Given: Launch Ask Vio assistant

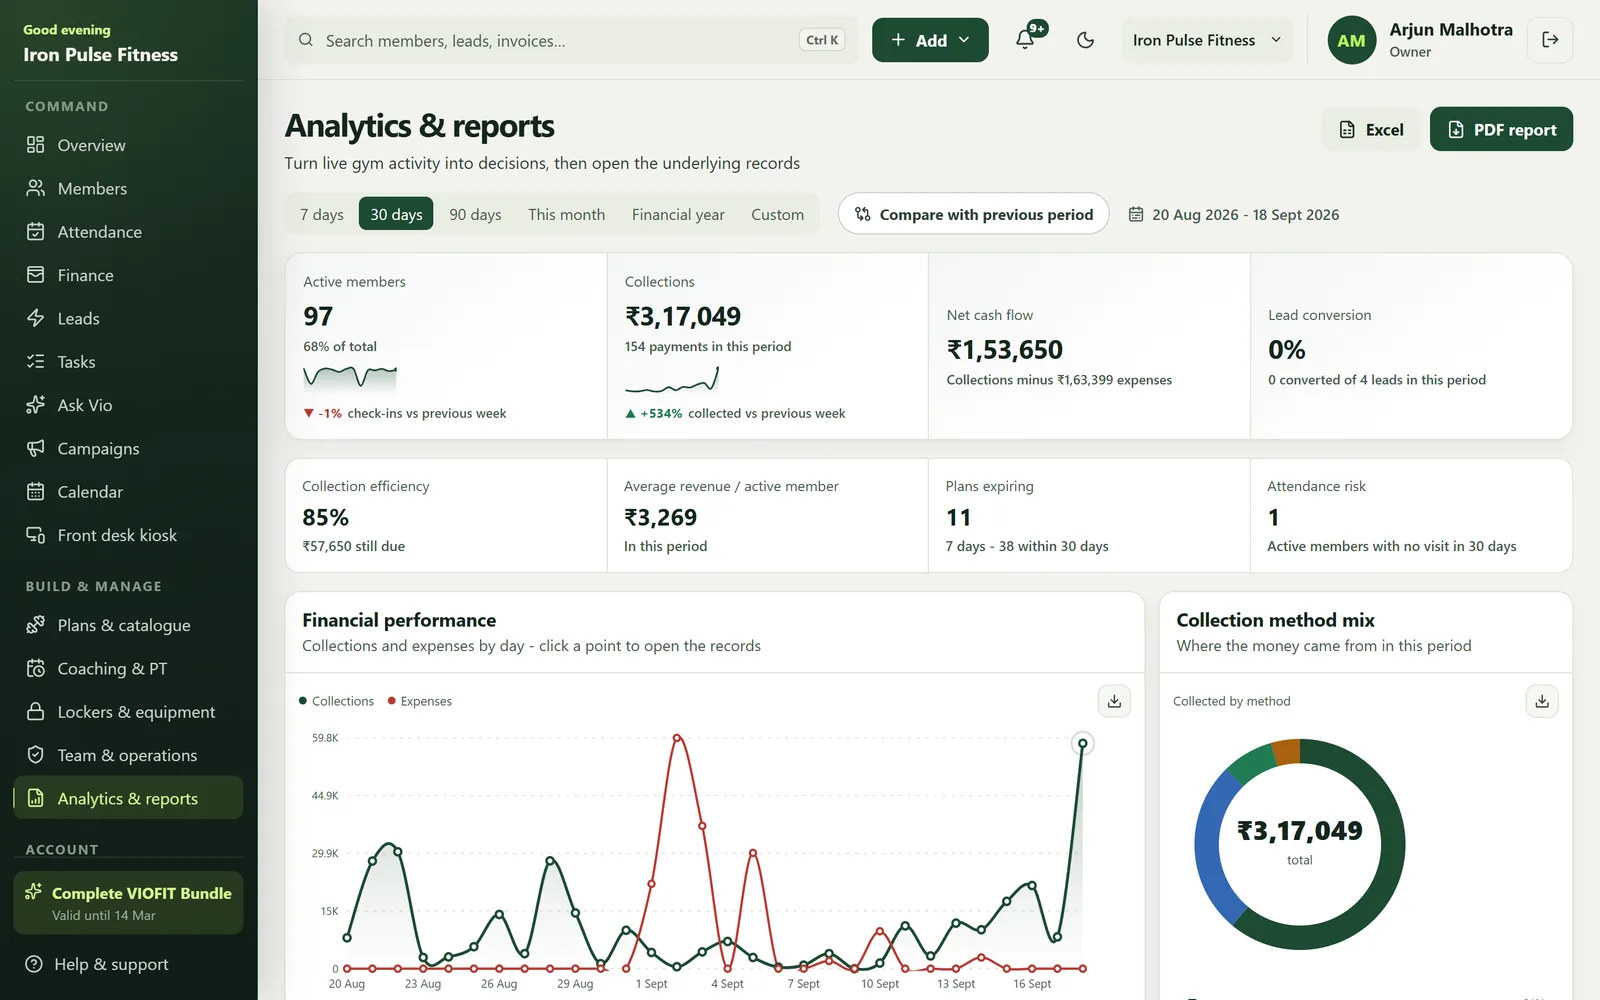Looking at the screenshot, I should 128,405.
